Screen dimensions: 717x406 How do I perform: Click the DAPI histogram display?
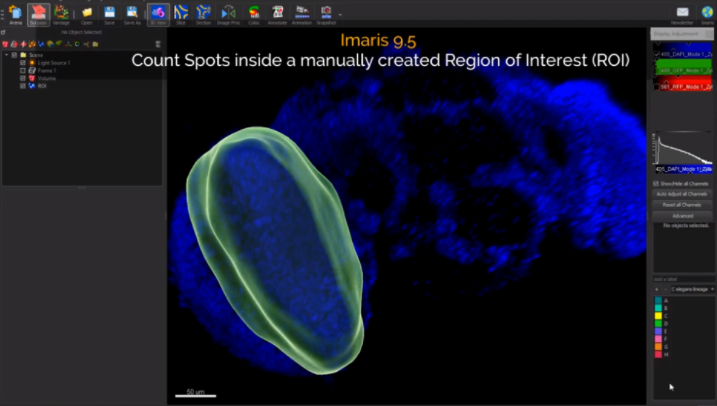[x=682, y=149]
